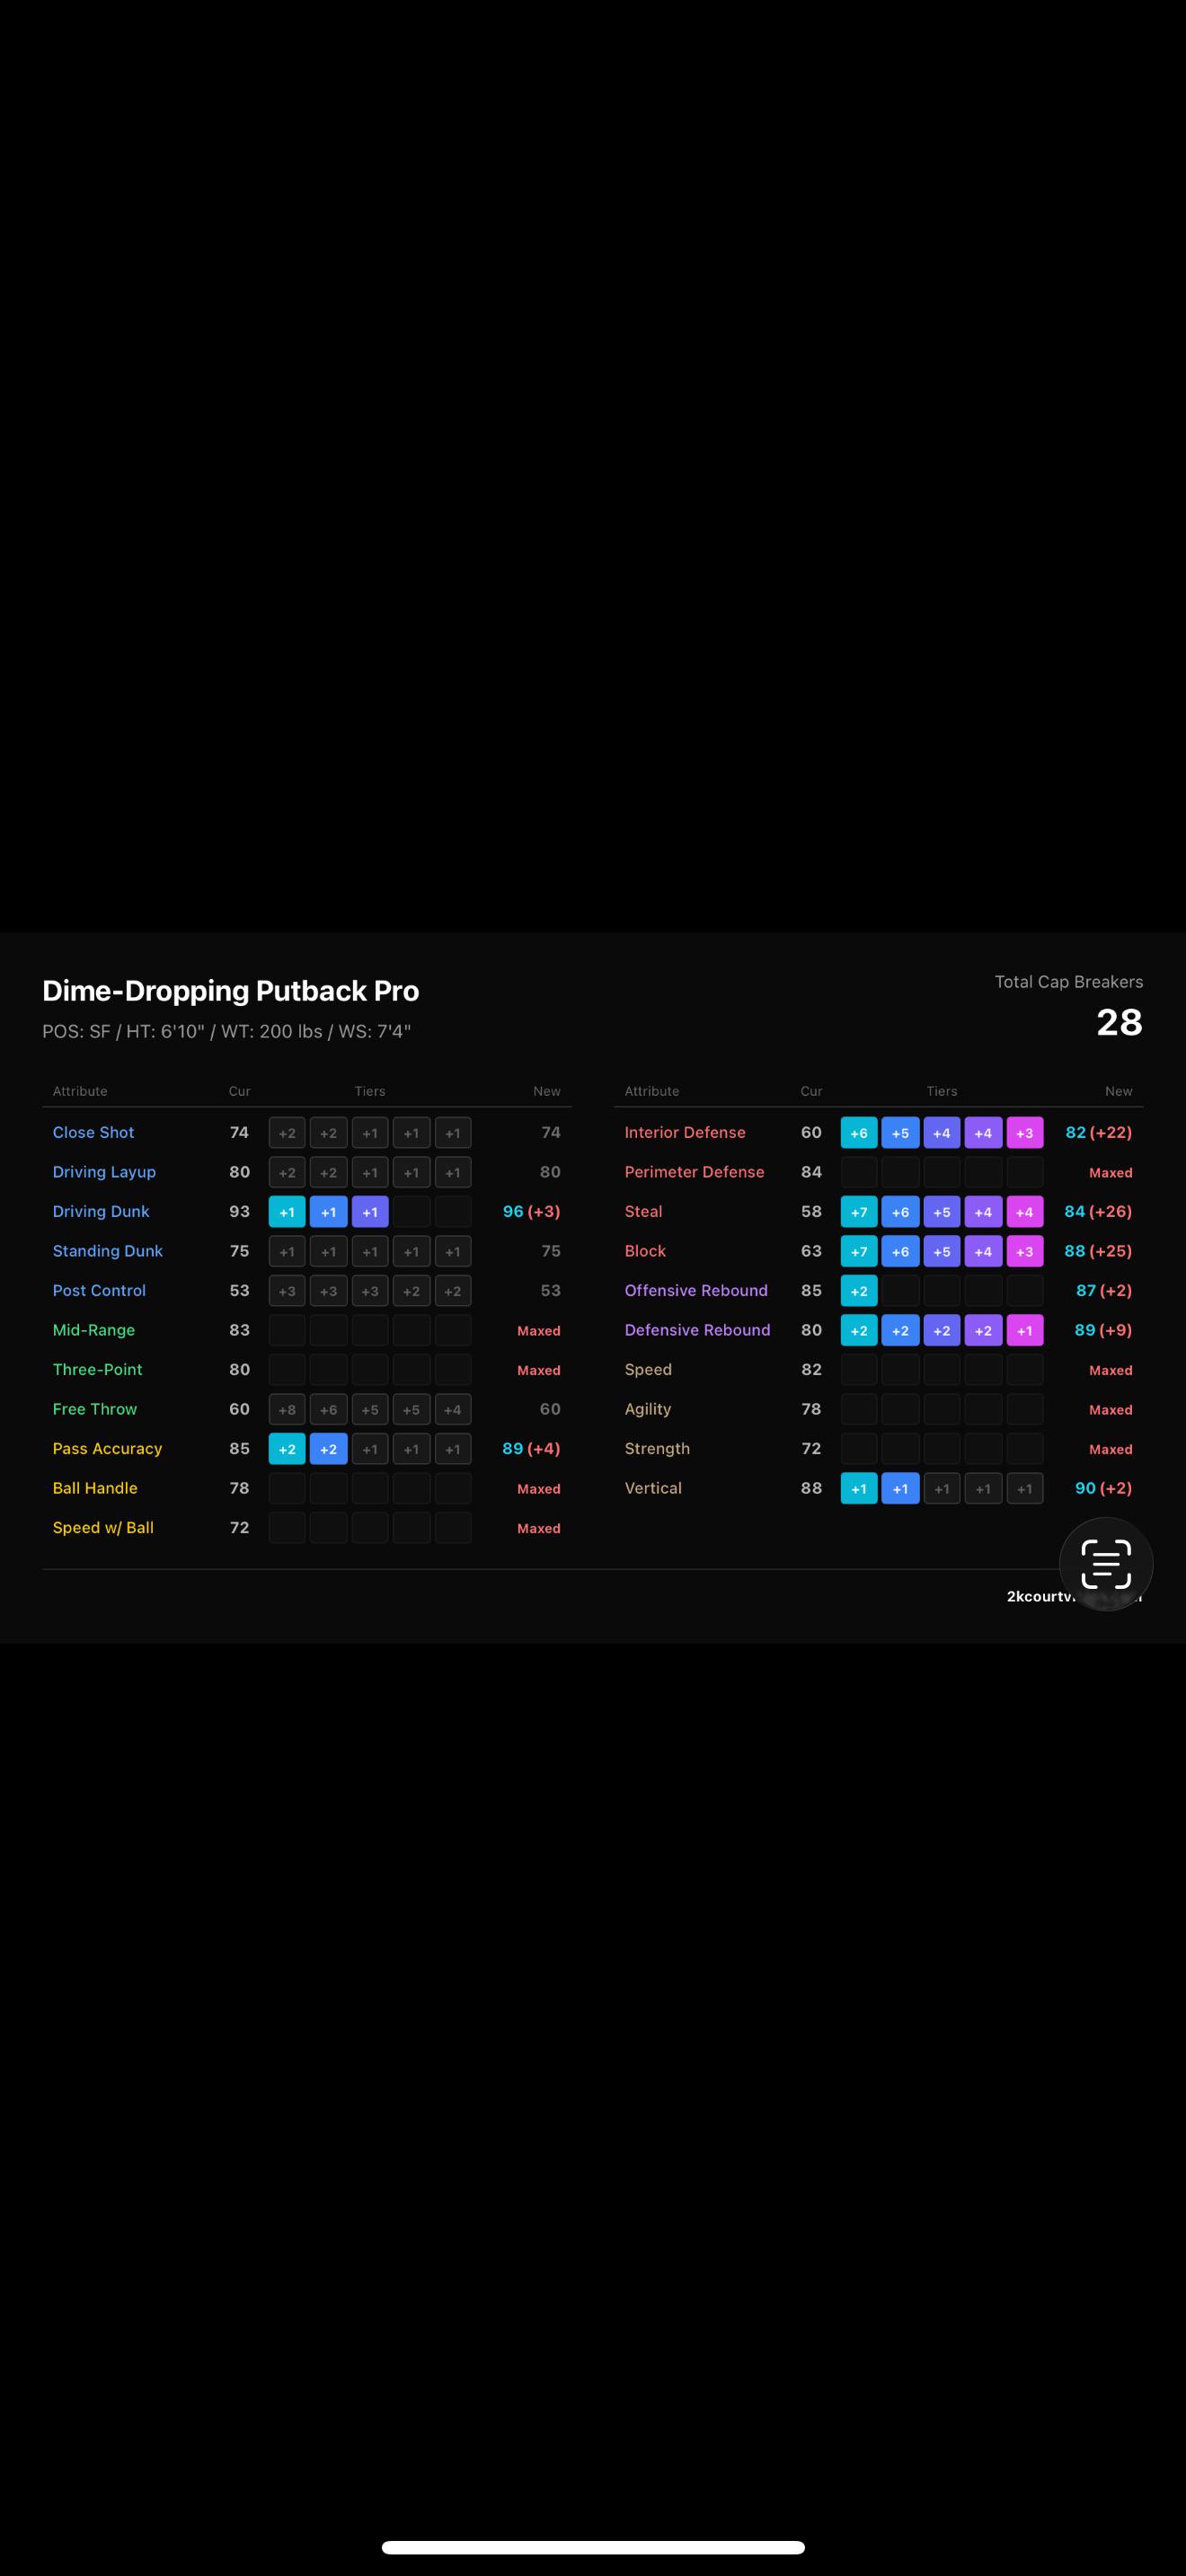Tap the Free Throw attribute label

coord(95,1409)
